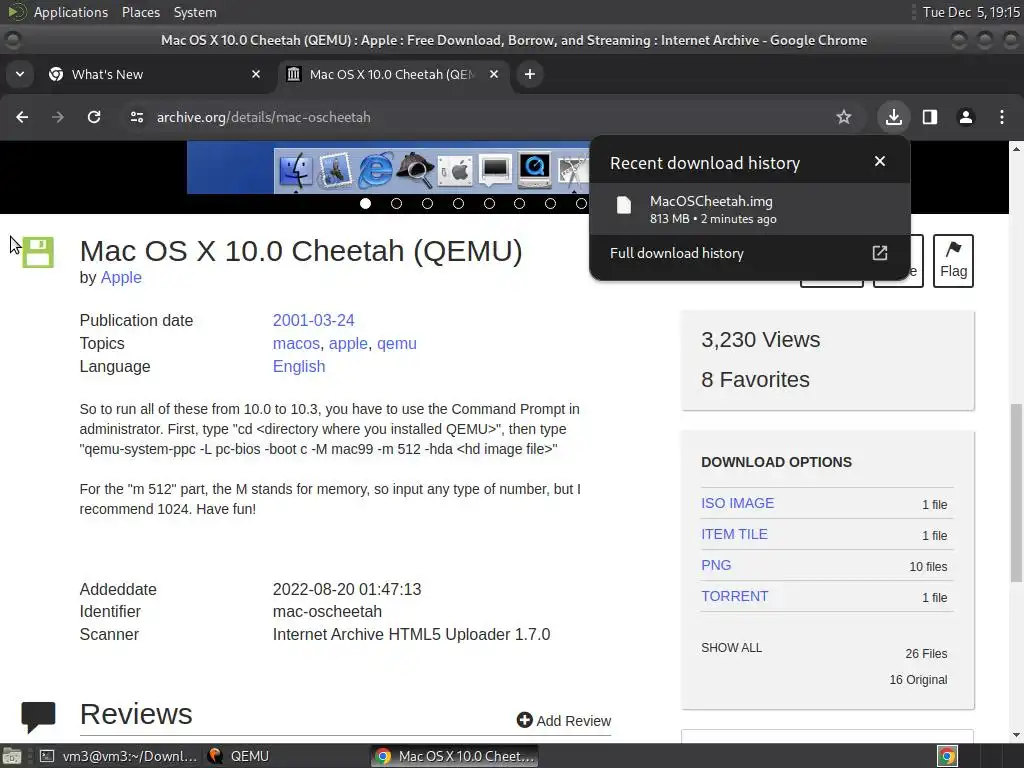Click the show desktop icon in the taskbar
Viewport: 1024px width, 768px height.
pos(12,756)
